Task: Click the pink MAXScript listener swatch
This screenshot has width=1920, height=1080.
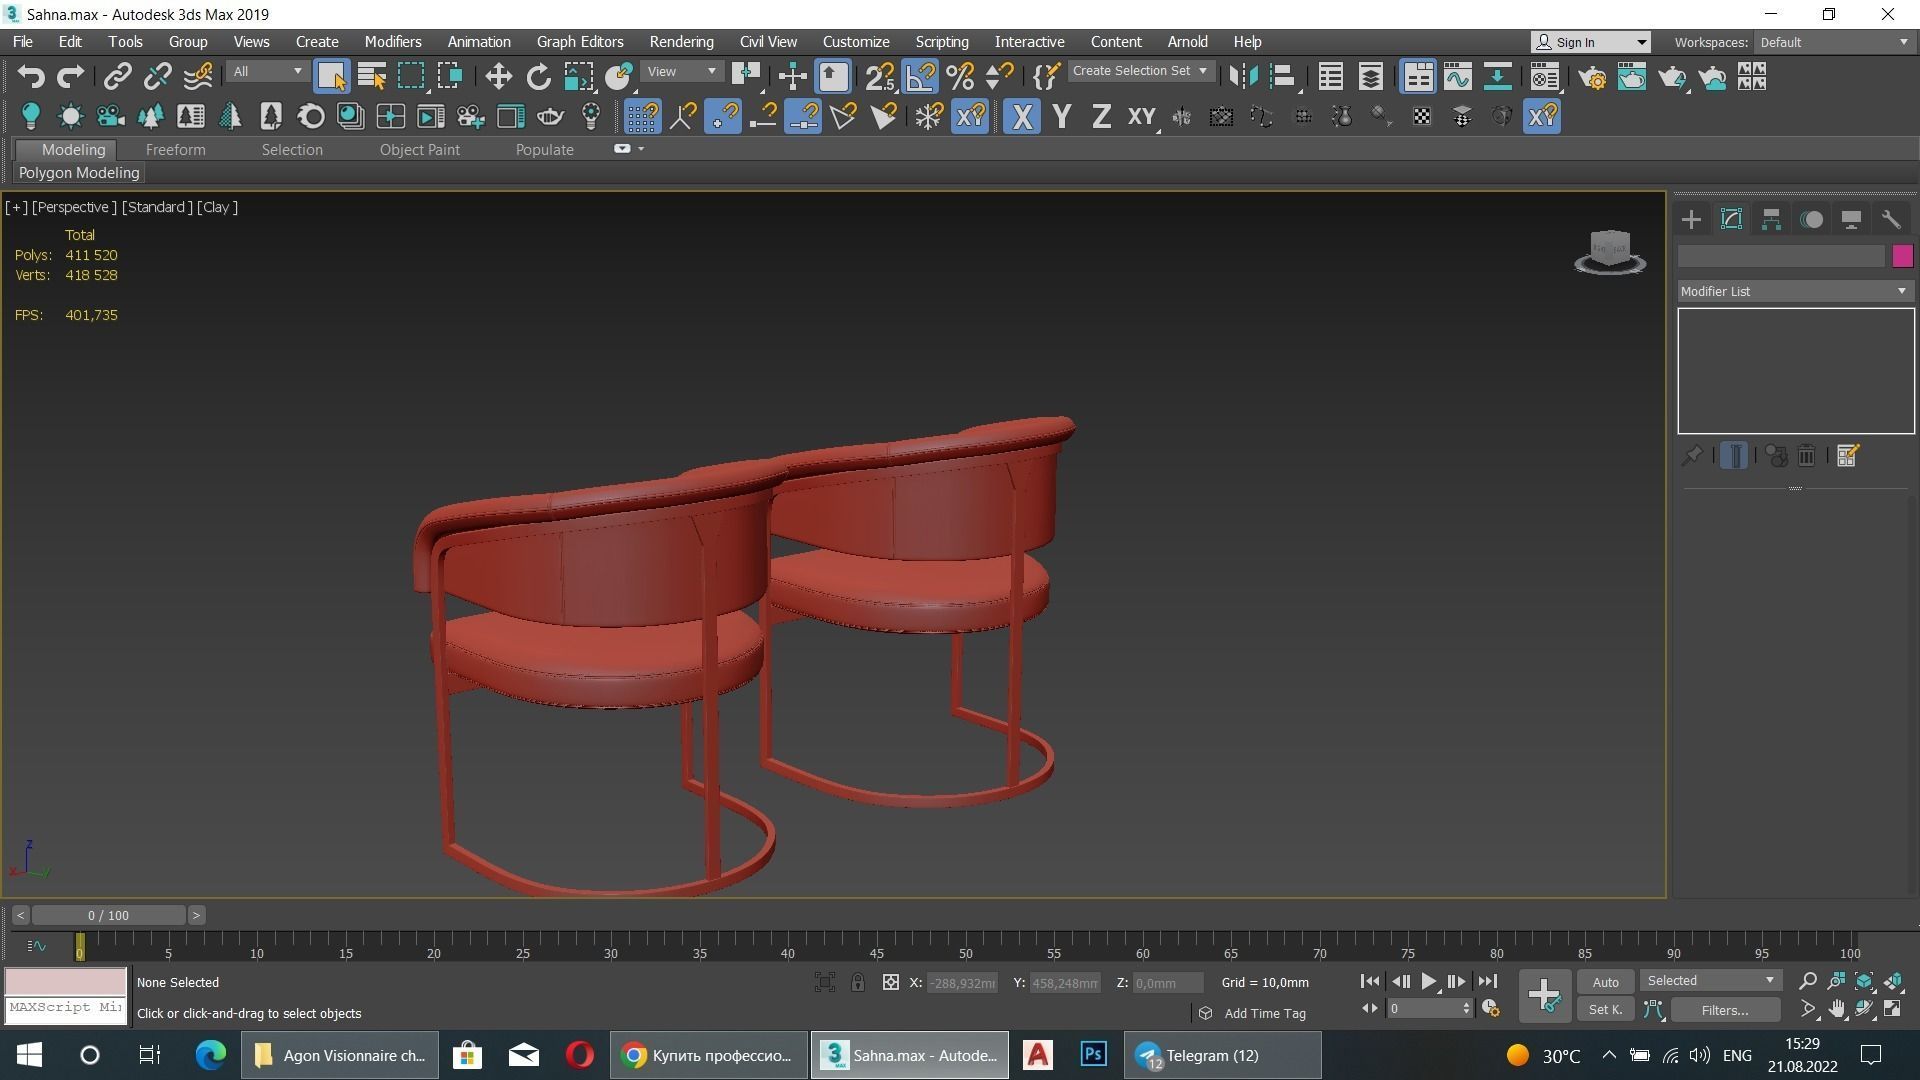Action: 66,981
